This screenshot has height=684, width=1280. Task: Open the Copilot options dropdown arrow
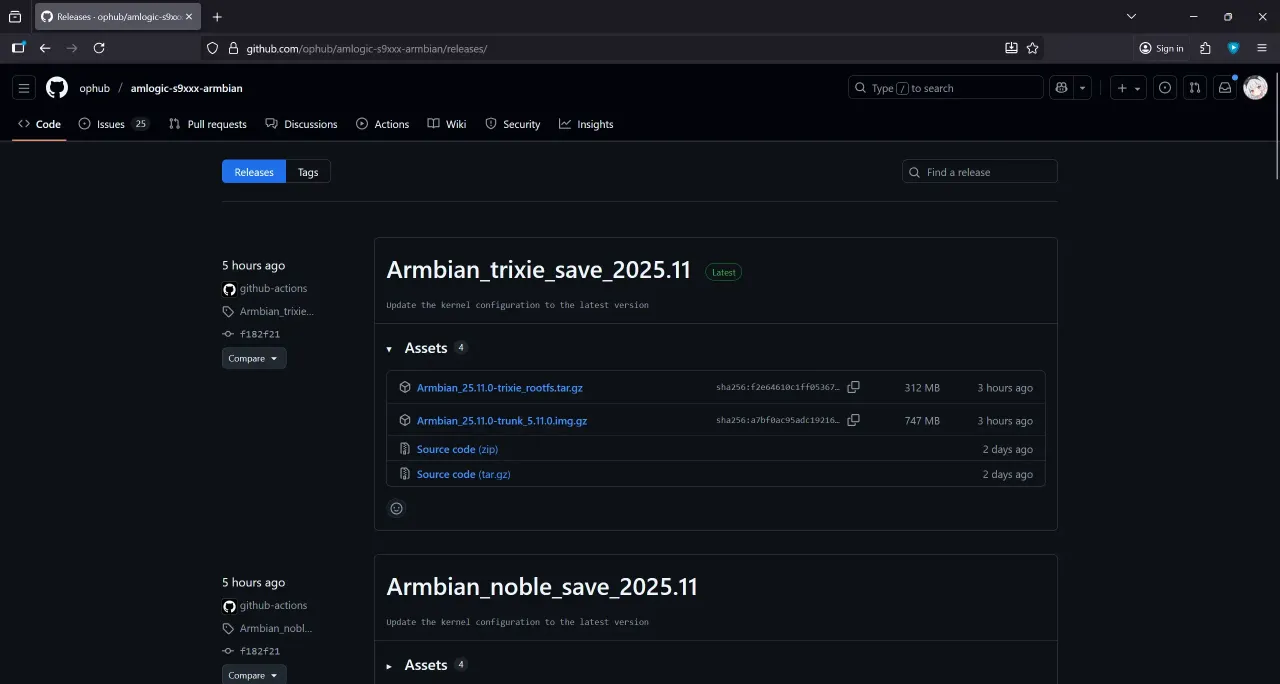pos(1083,88)
